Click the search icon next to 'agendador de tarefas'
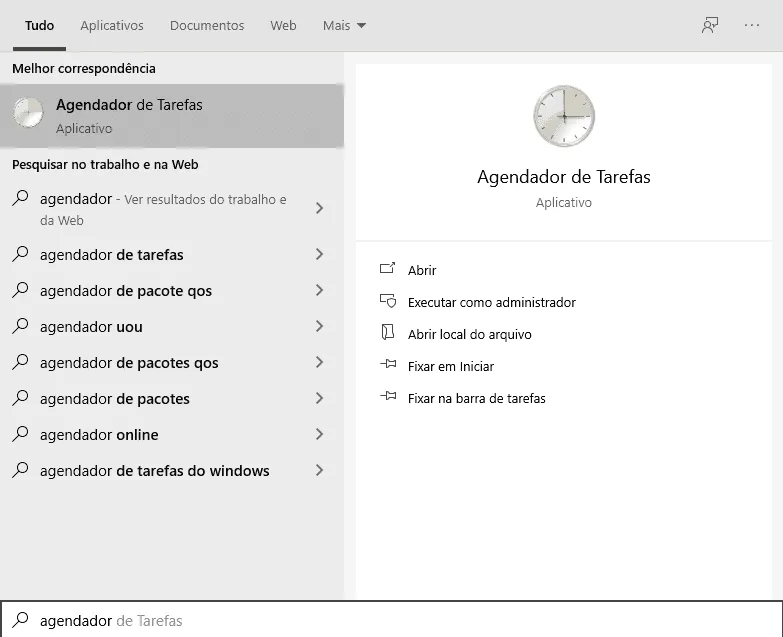This screenshot has height=637, width=783. 20,254
